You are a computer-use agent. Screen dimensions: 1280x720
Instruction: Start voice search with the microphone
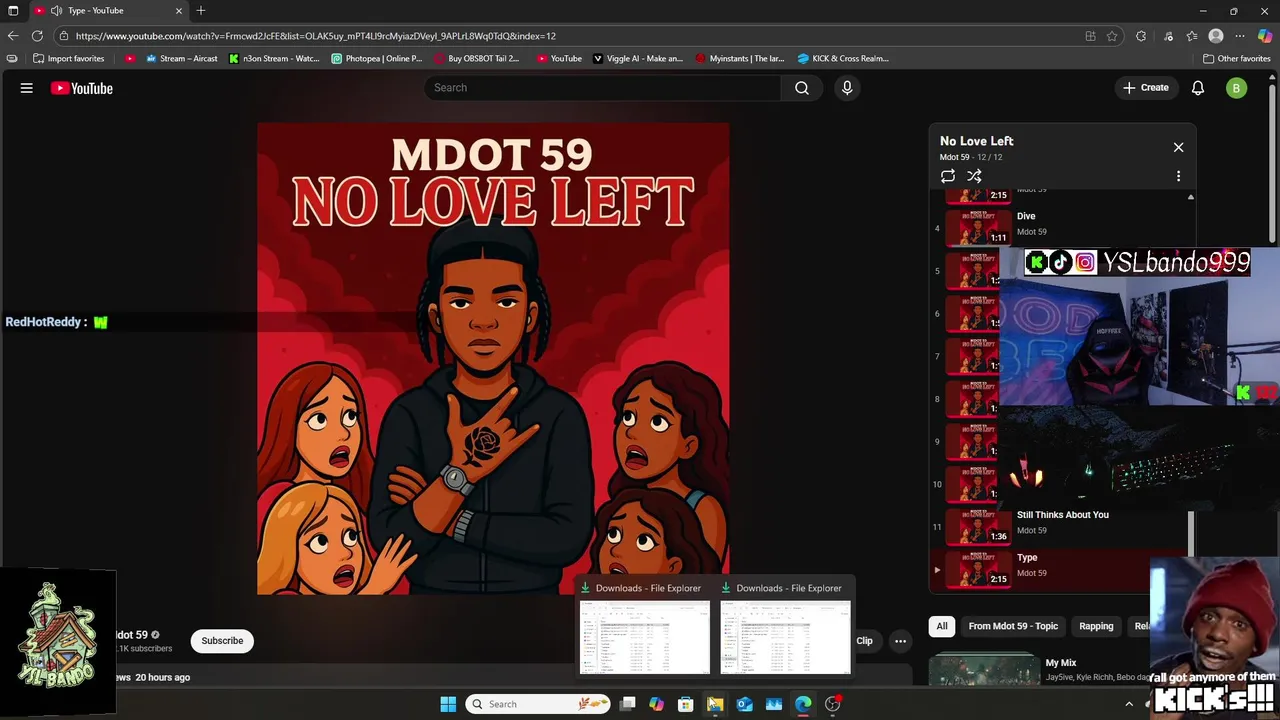click(847, 88)
